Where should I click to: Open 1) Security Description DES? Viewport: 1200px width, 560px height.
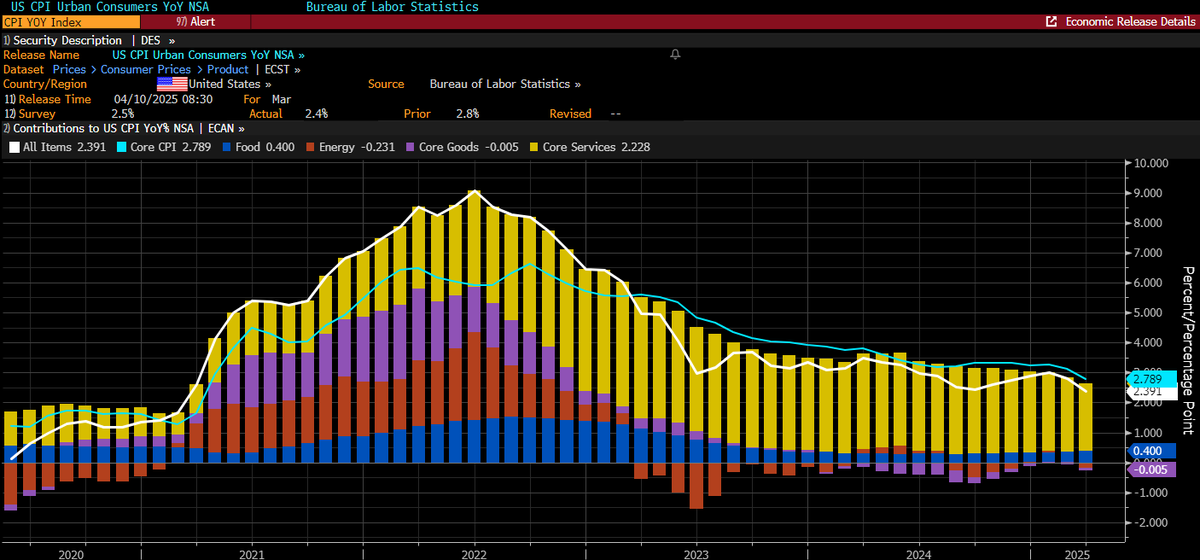click(x=89, y=40)
